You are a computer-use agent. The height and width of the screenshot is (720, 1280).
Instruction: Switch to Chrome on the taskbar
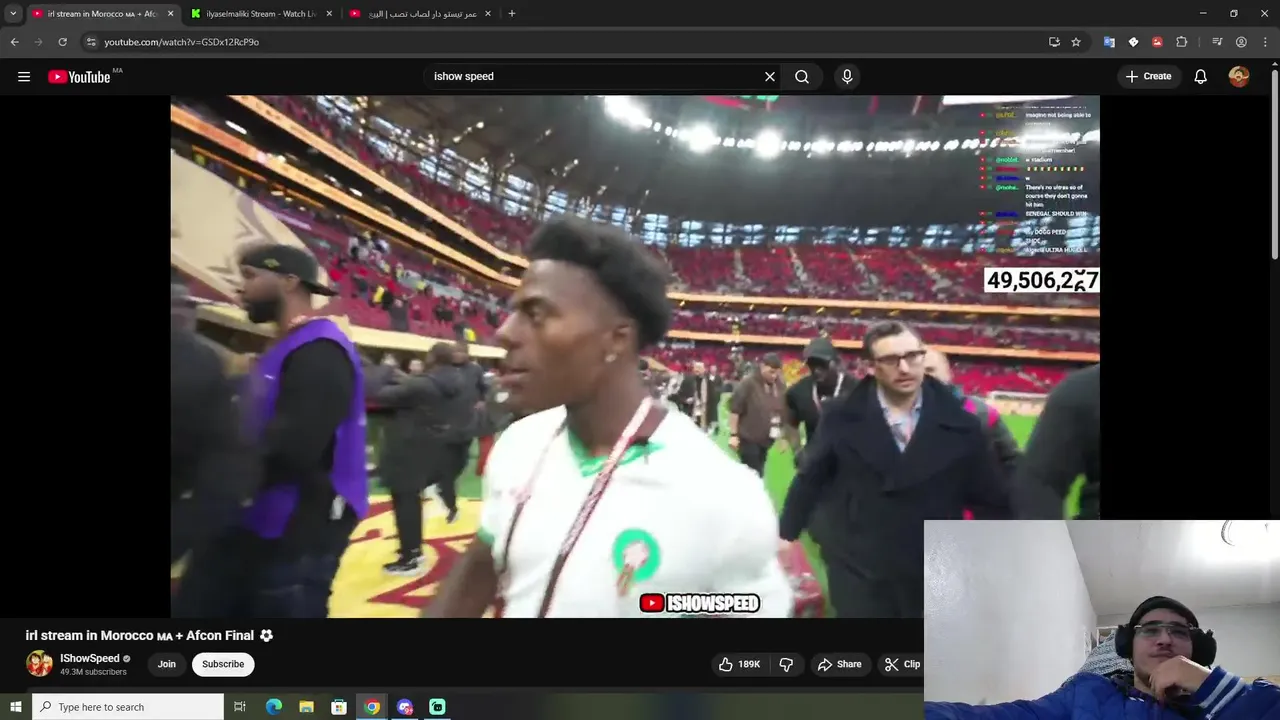point(372,707)
